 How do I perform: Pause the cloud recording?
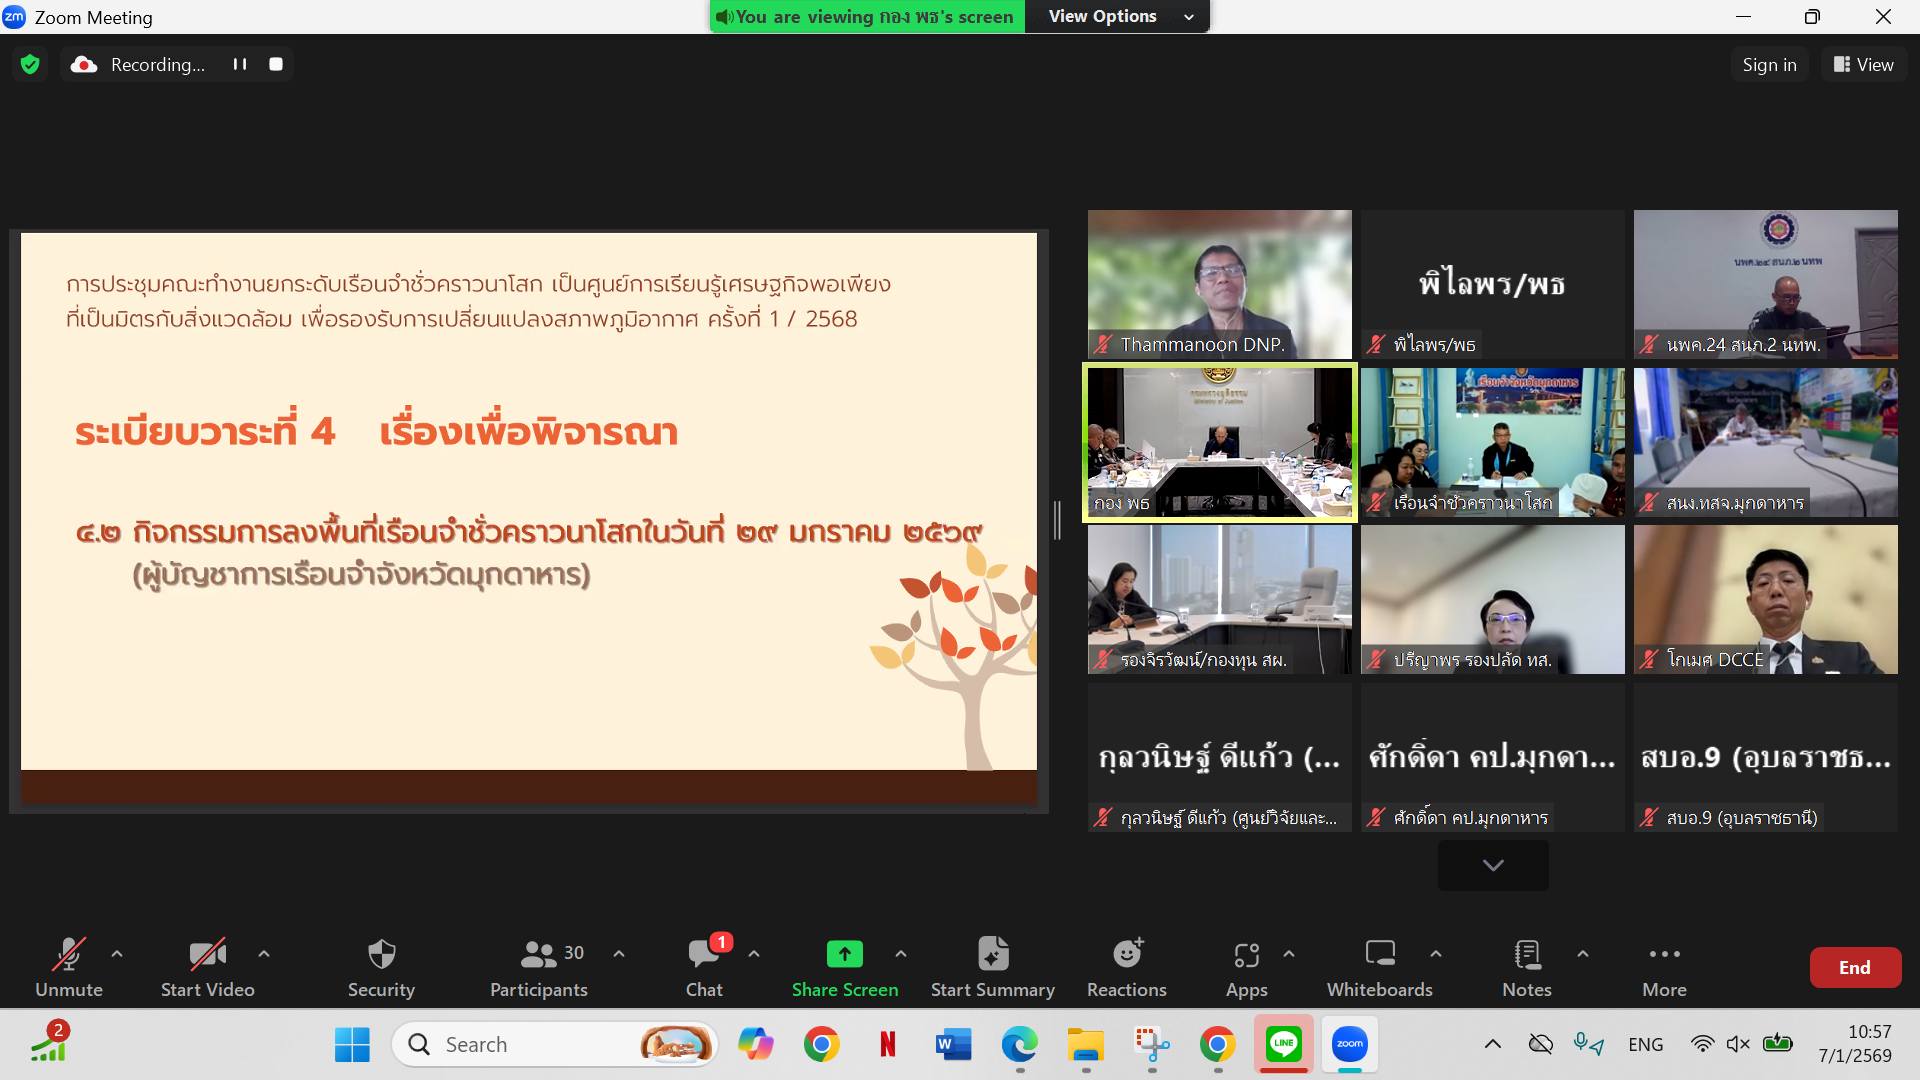[240, 64]
